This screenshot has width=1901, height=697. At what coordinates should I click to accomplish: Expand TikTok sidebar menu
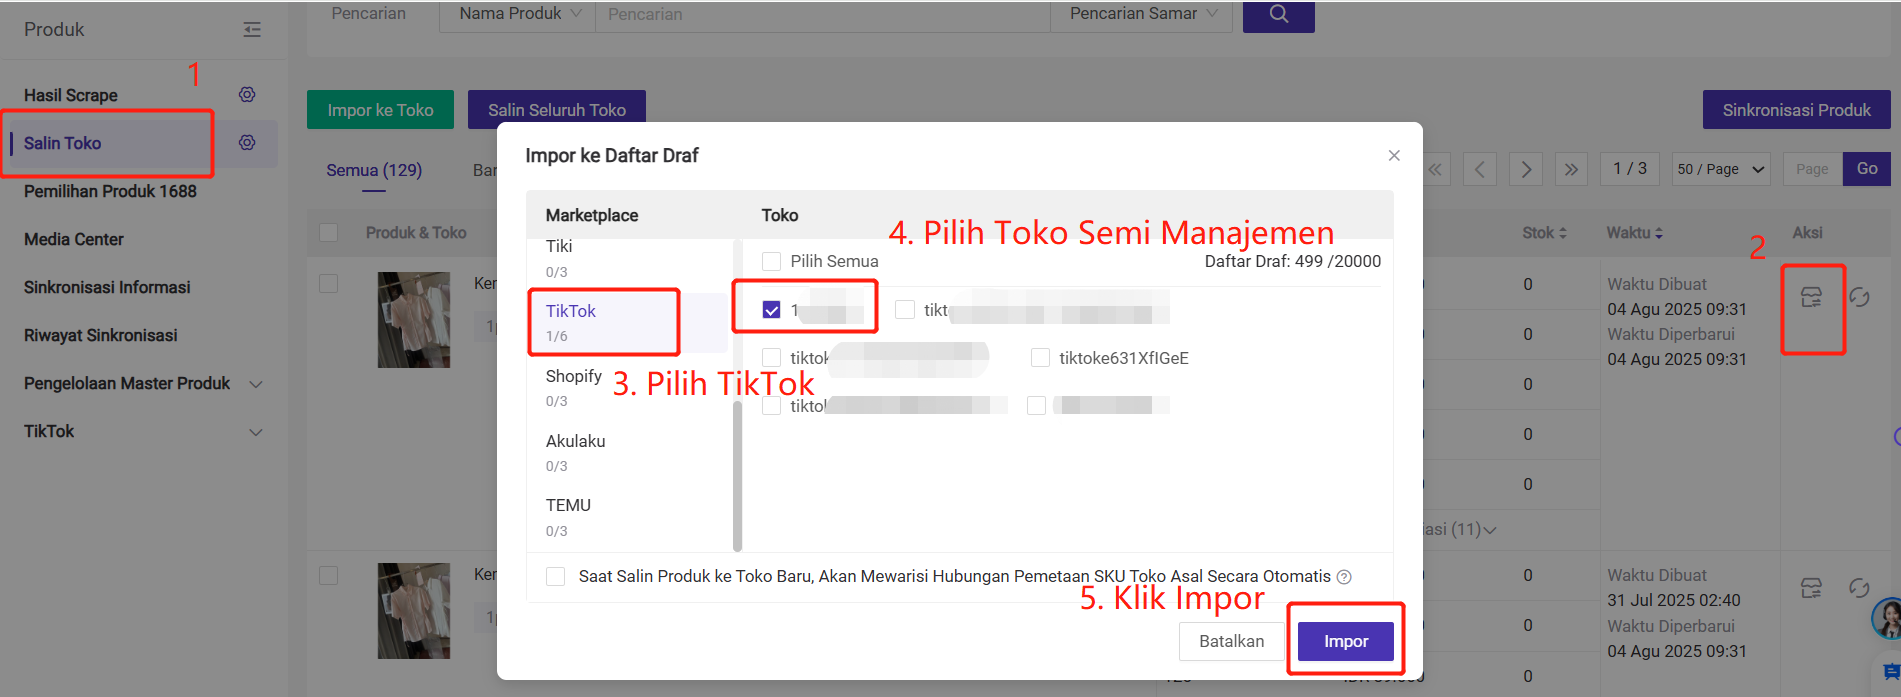[x=256, y=432]
